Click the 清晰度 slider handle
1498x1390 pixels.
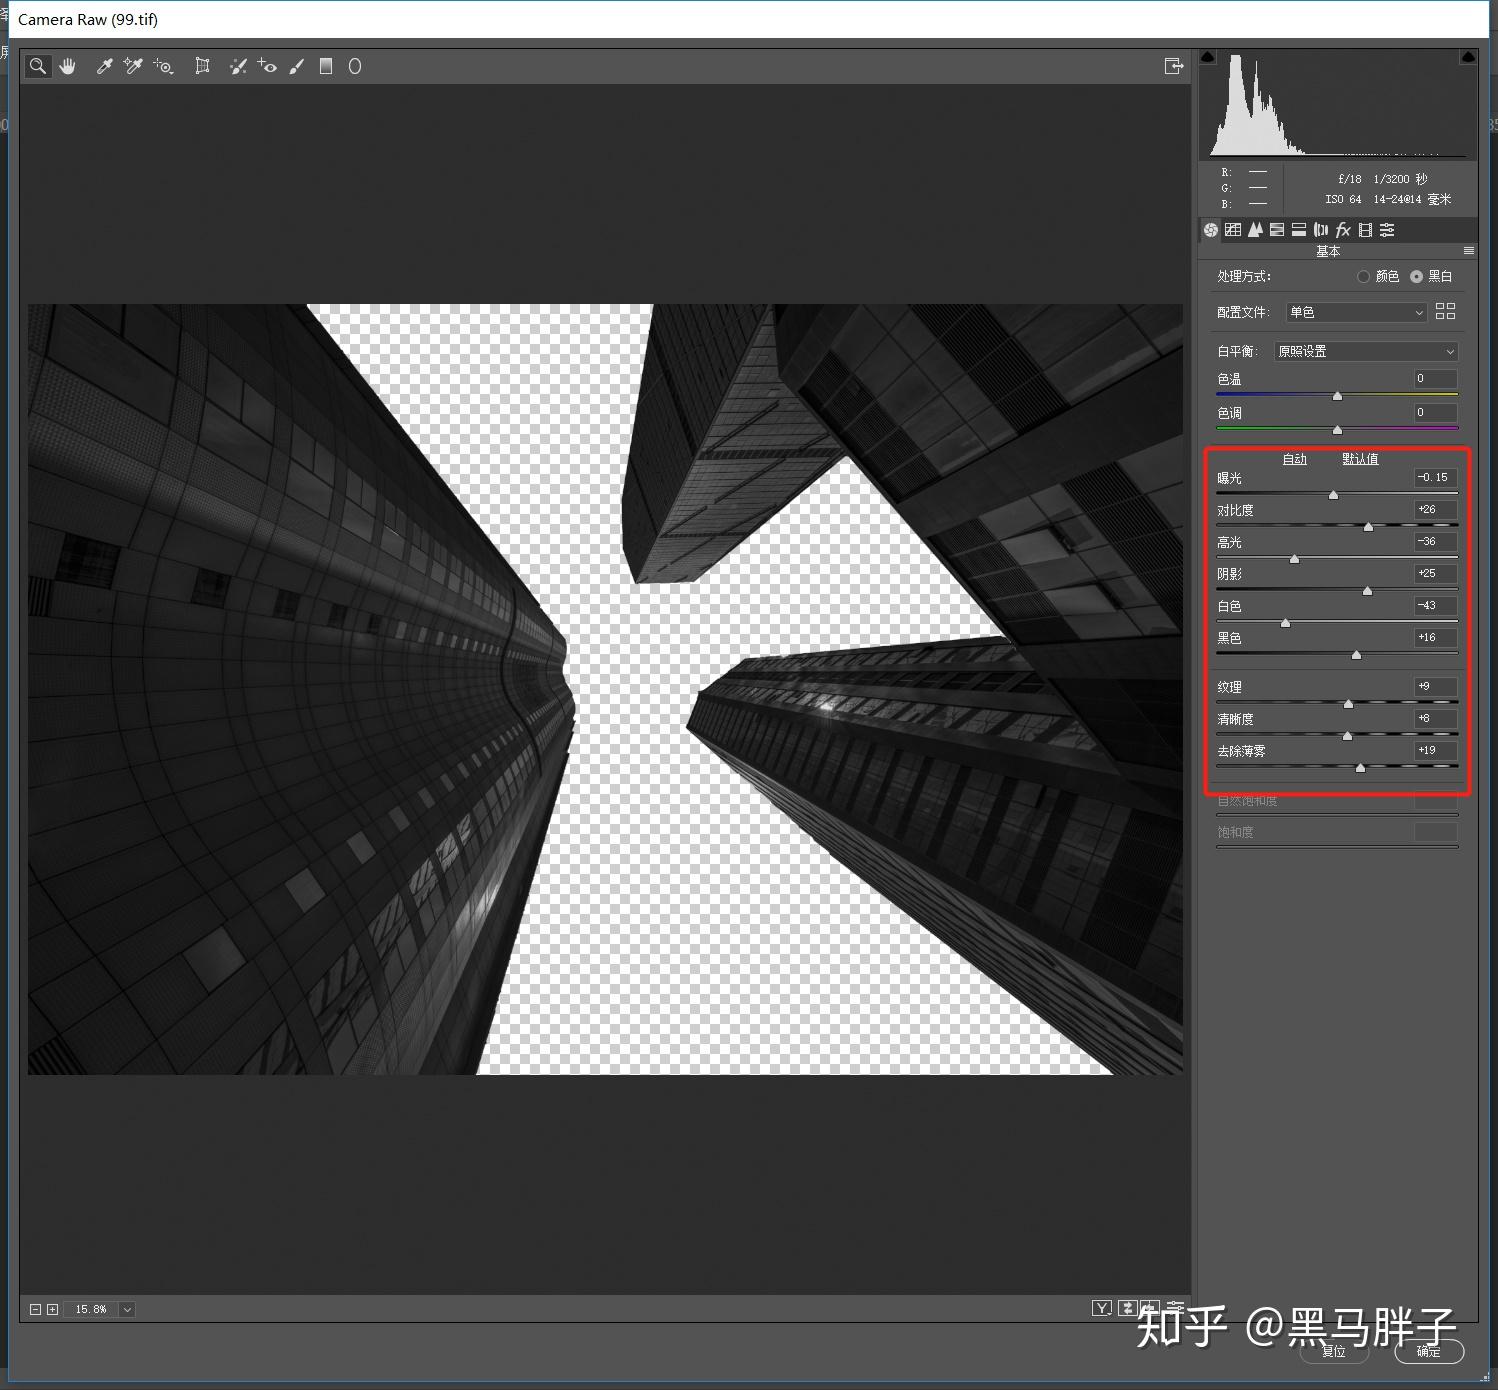1347,736
